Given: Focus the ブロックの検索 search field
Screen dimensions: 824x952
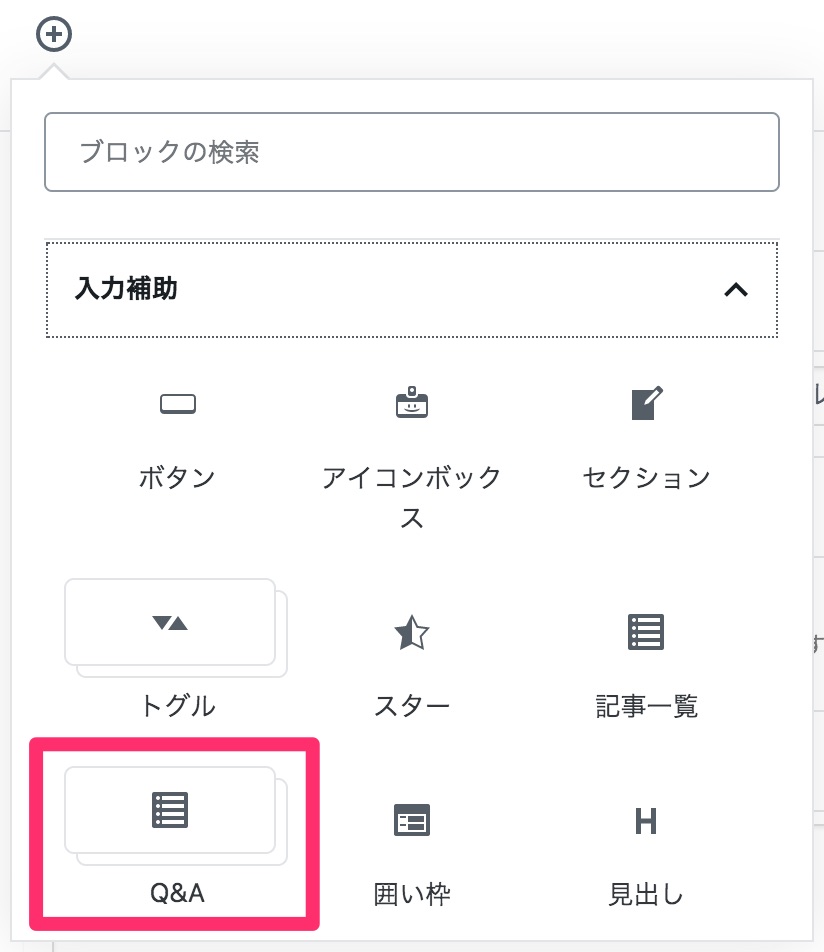Looking at the screenshot, I should [411, 152].
